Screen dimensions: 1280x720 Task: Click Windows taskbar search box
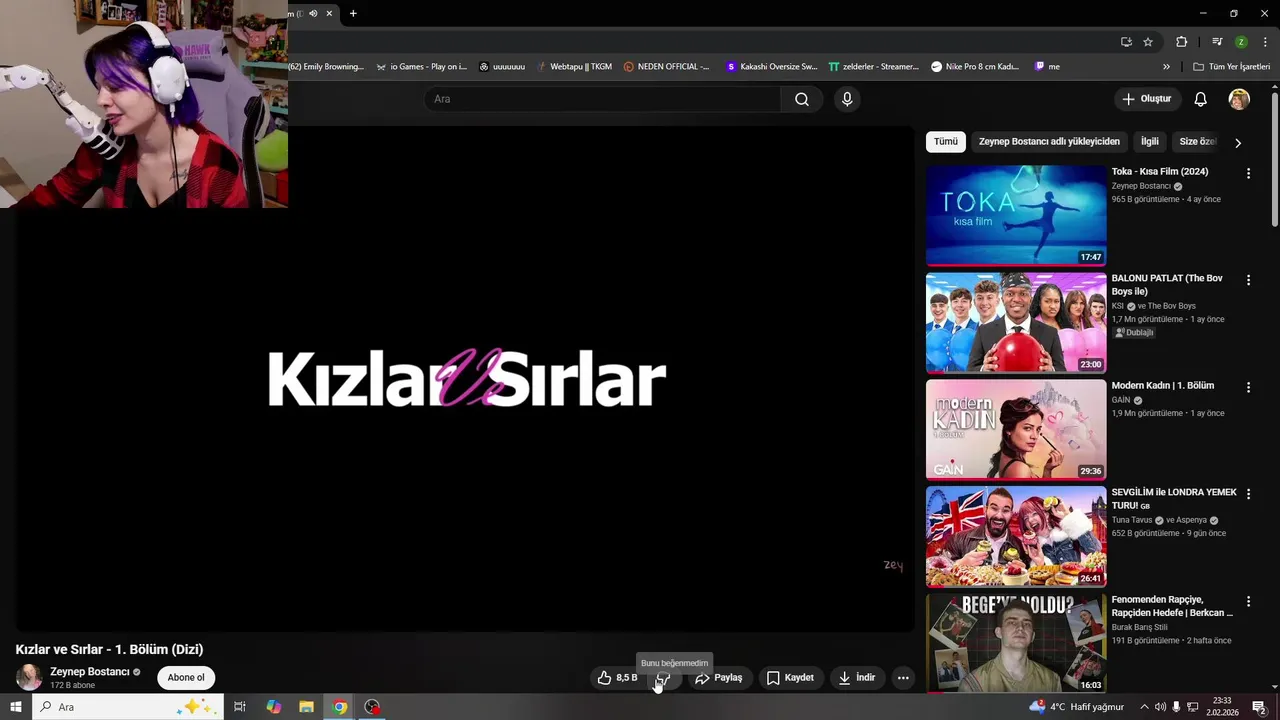[127, 707]
